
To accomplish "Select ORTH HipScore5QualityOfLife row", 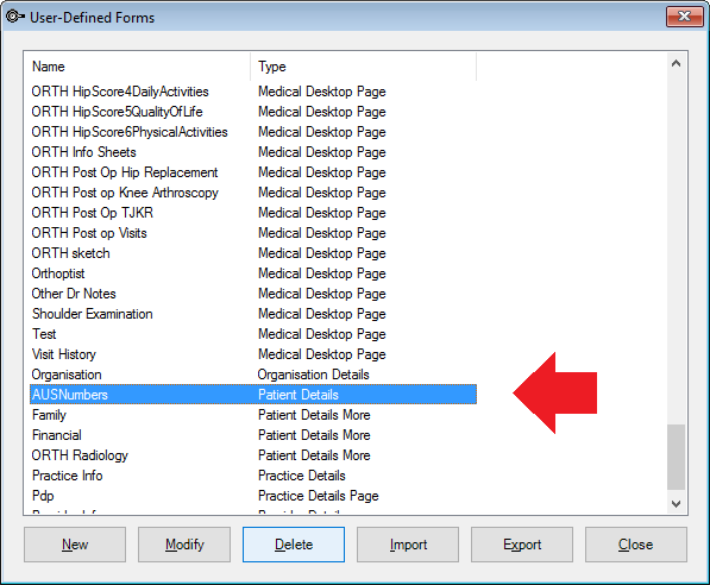I will [x=254, y=112].
